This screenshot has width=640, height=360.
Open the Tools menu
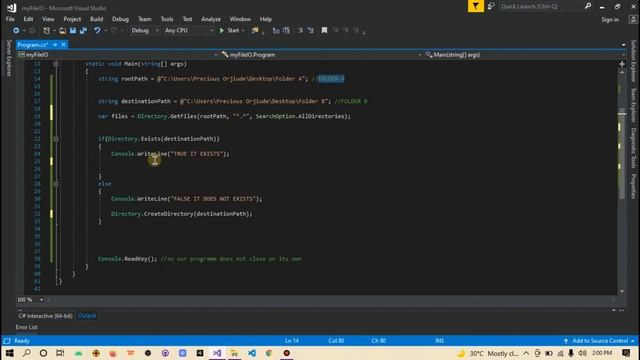(x=167, y=19)
